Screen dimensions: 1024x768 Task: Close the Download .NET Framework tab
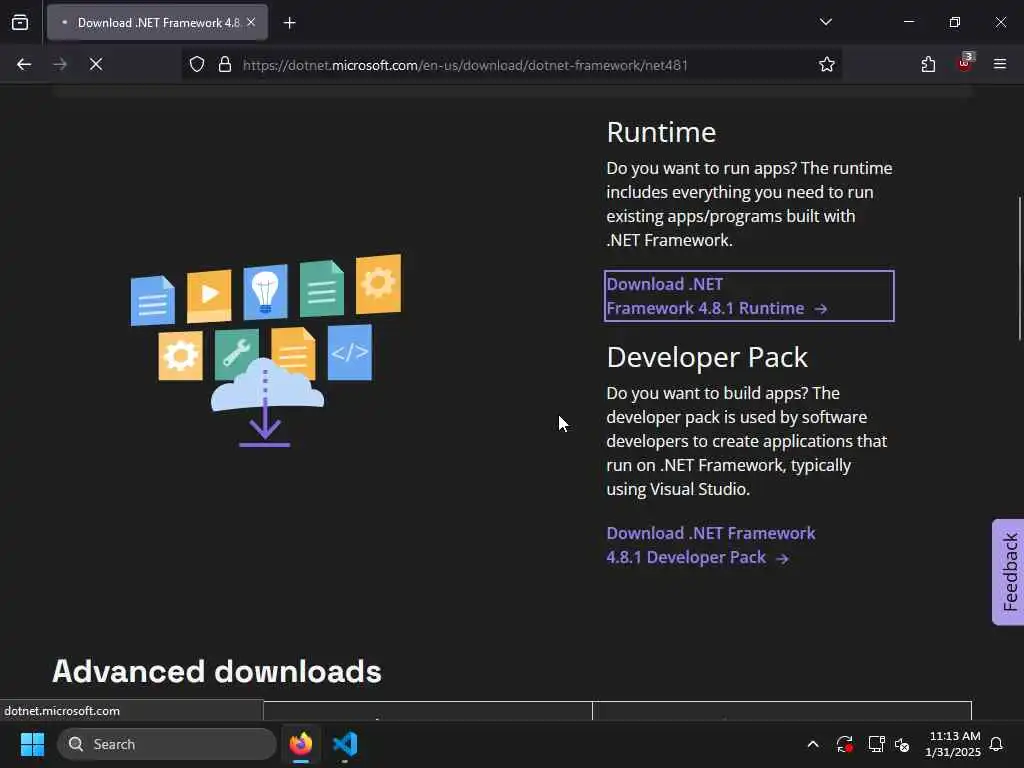(x=251, y=22)
